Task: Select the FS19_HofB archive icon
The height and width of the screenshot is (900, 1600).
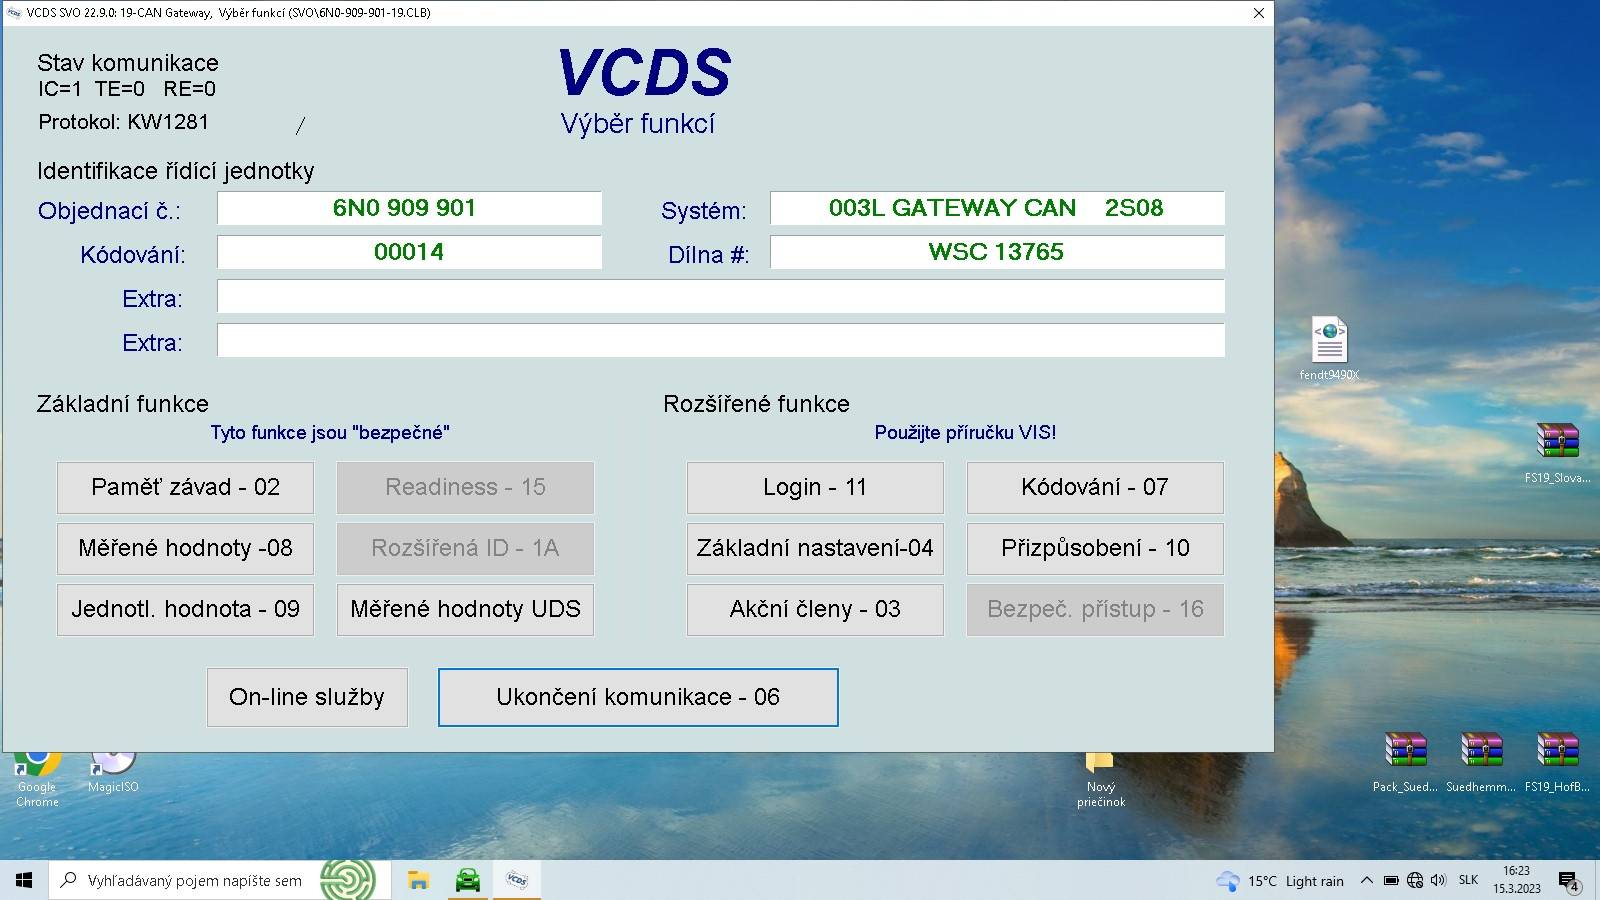Action: 1557,762
